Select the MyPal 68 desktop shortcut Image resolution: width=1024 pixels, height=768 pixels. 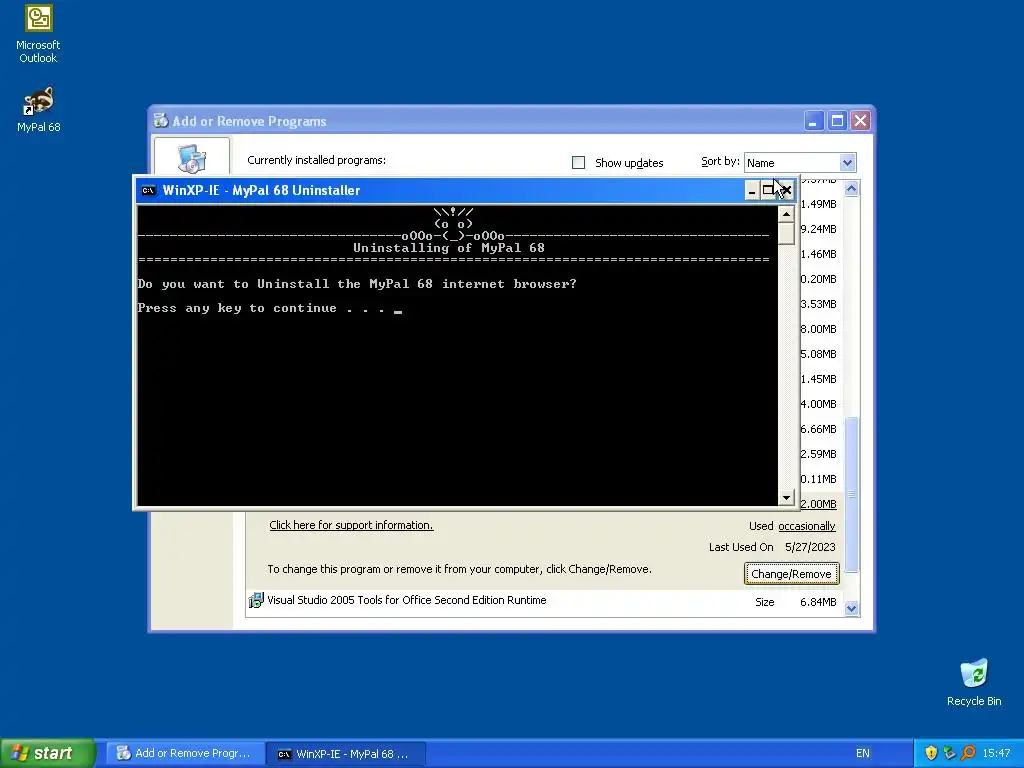(39, 110)
